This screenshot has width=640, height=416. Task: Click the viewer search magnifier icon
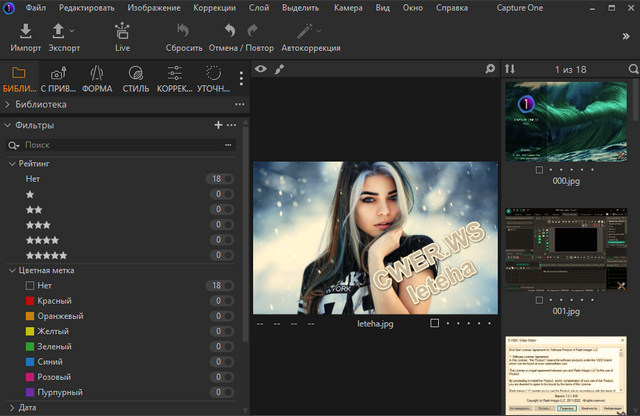tap(490, 69)
